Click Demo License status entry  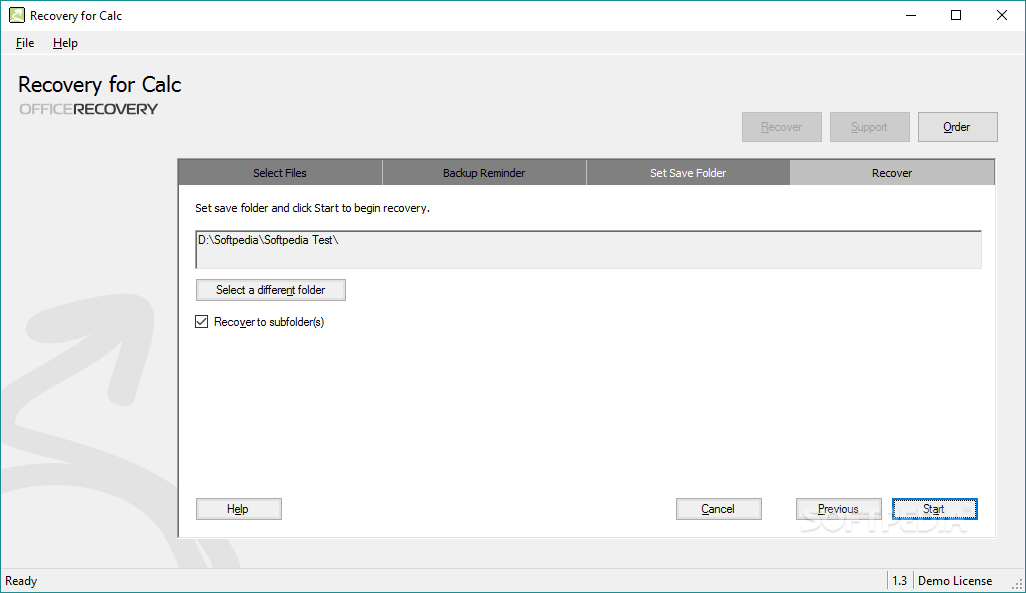955,581
